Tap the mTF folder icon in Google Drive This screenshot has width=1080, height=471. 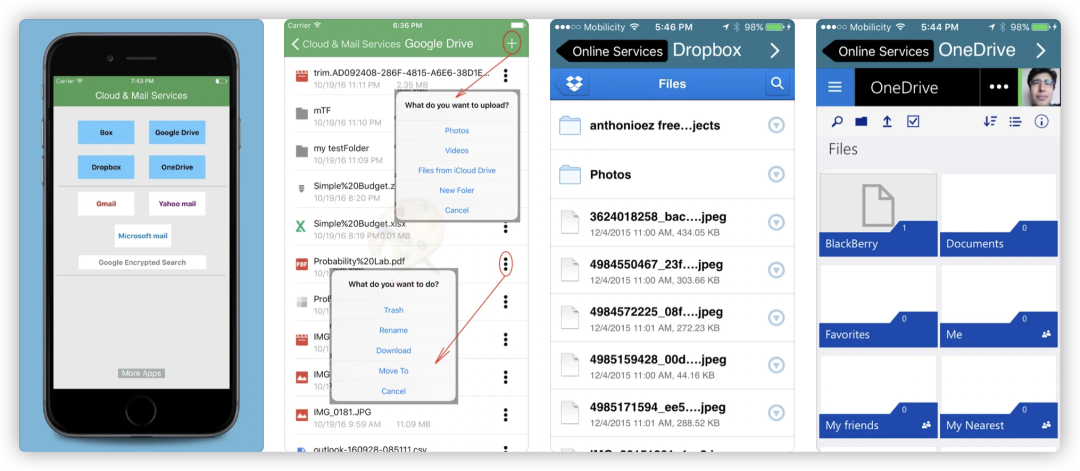[x=302, y=114]
